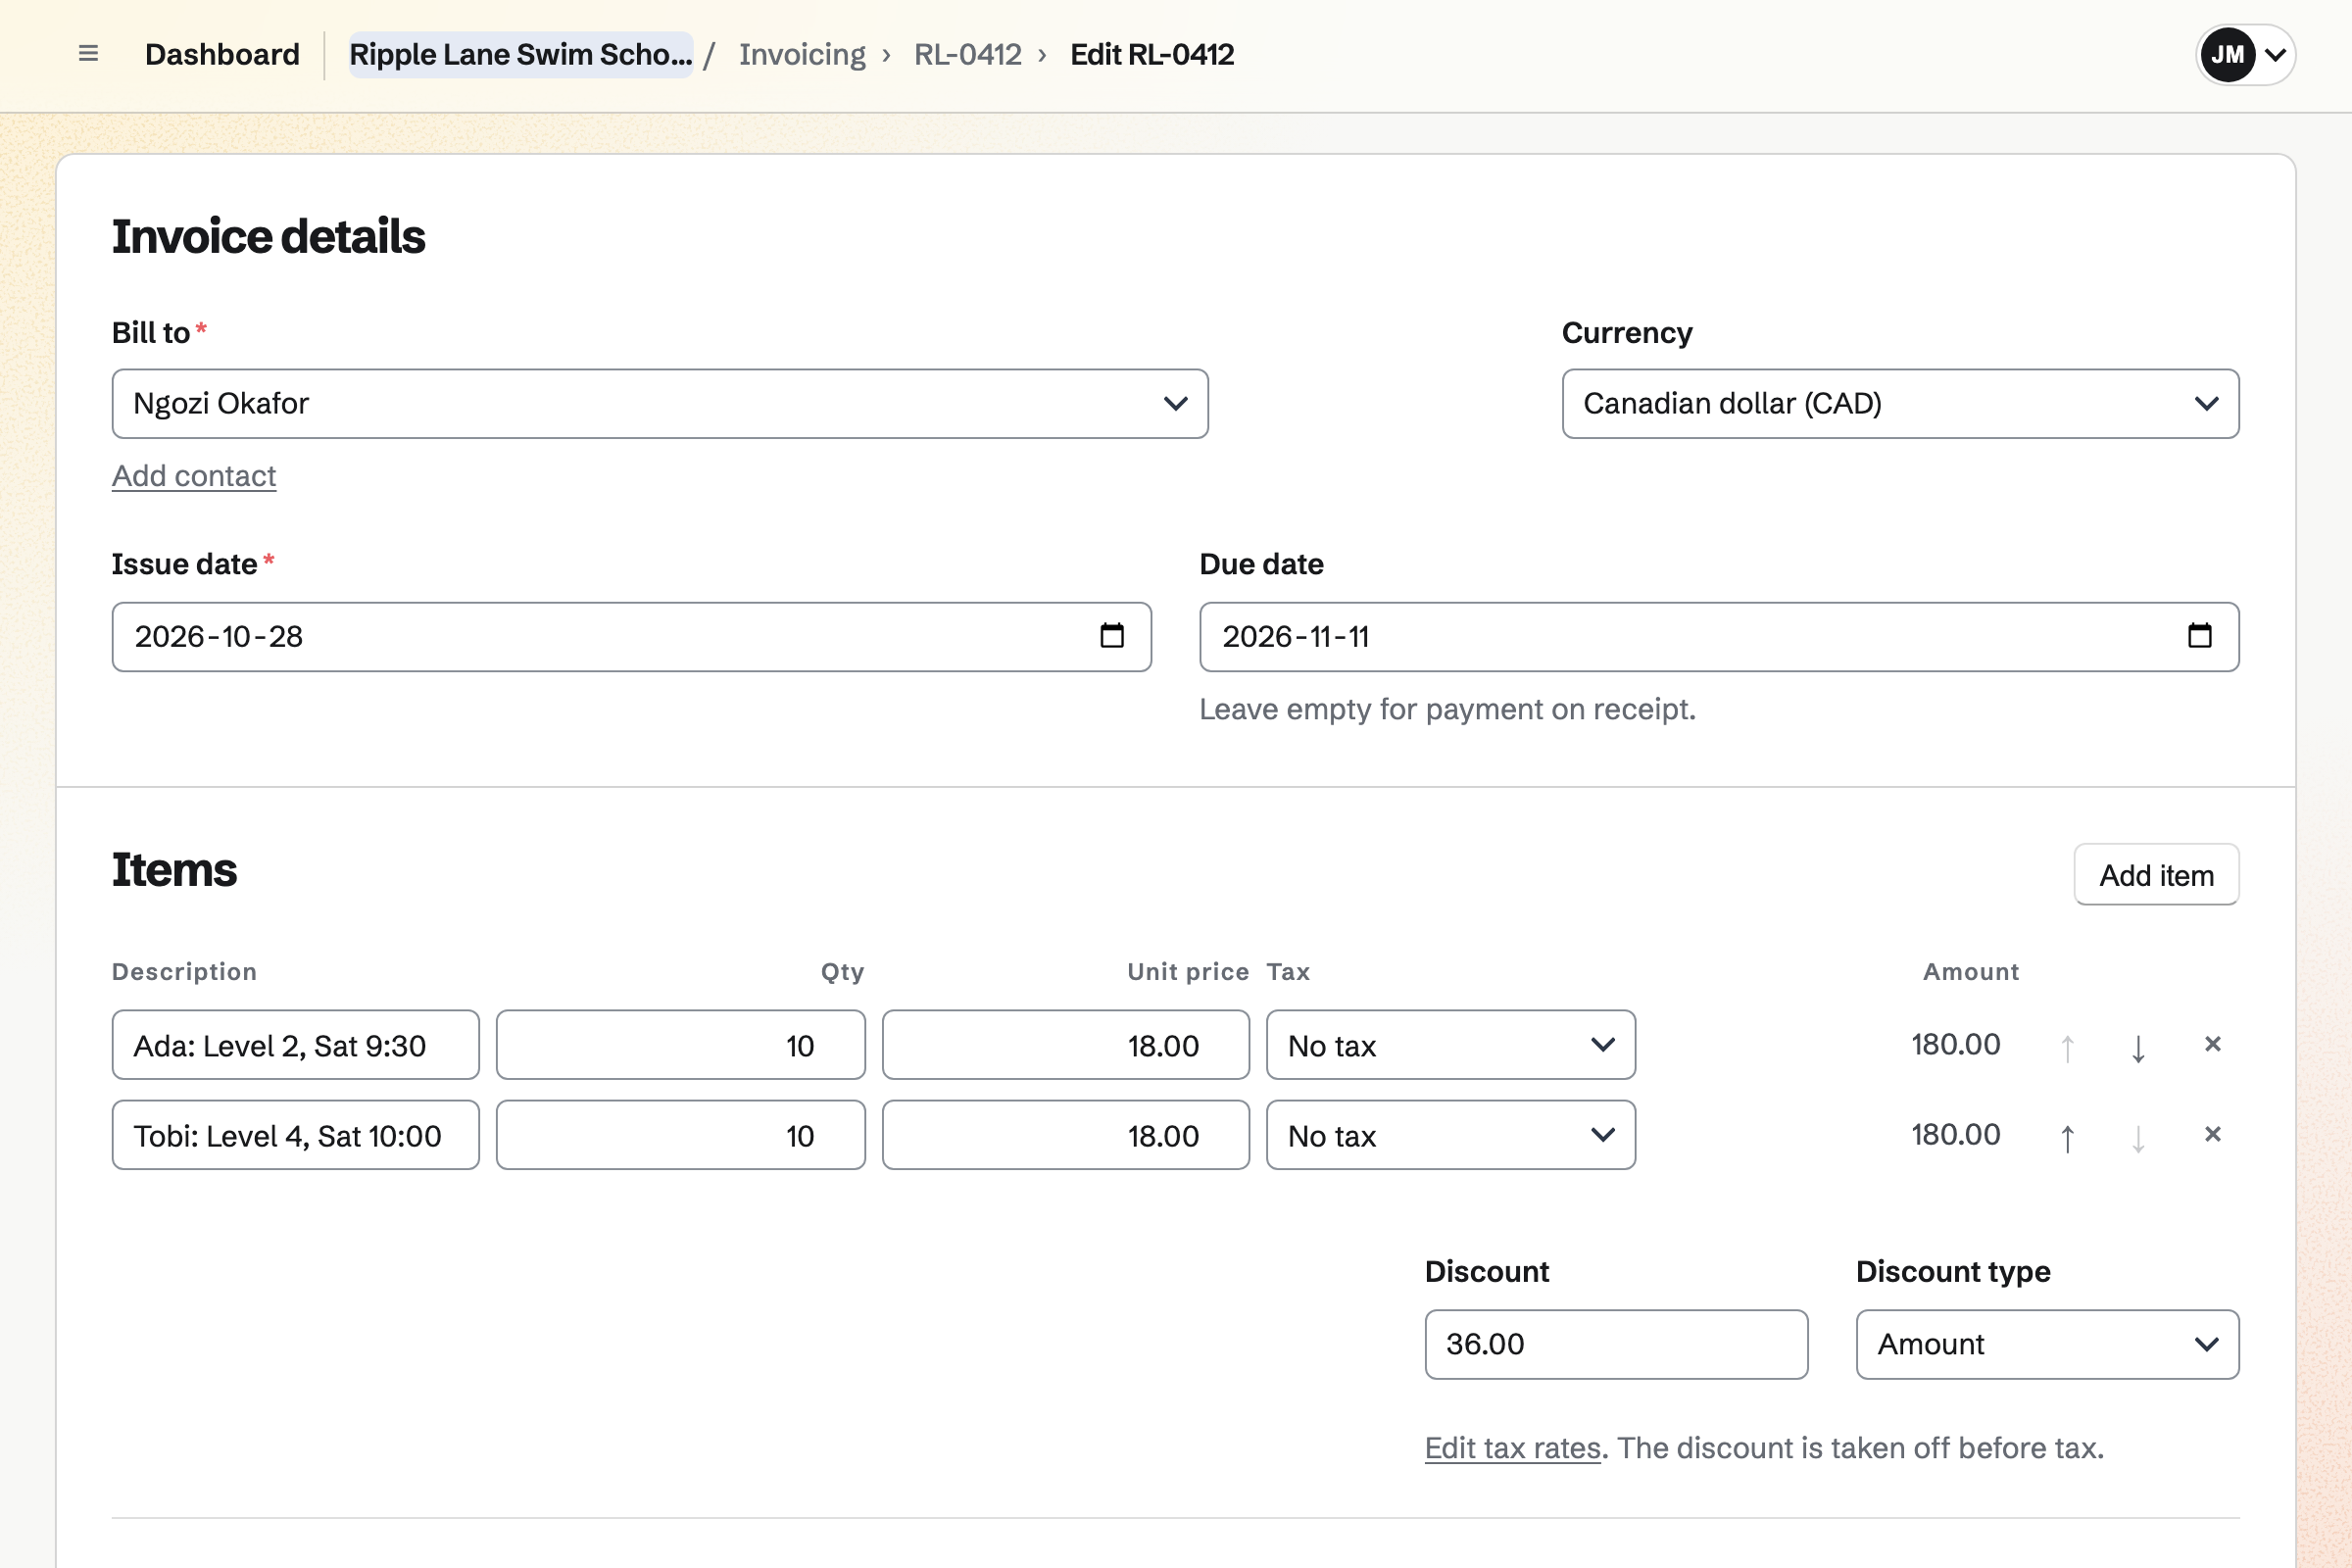2352x1568 pixels.
Task: Open the Issue date calendar picker
Action: (1112, 636)
